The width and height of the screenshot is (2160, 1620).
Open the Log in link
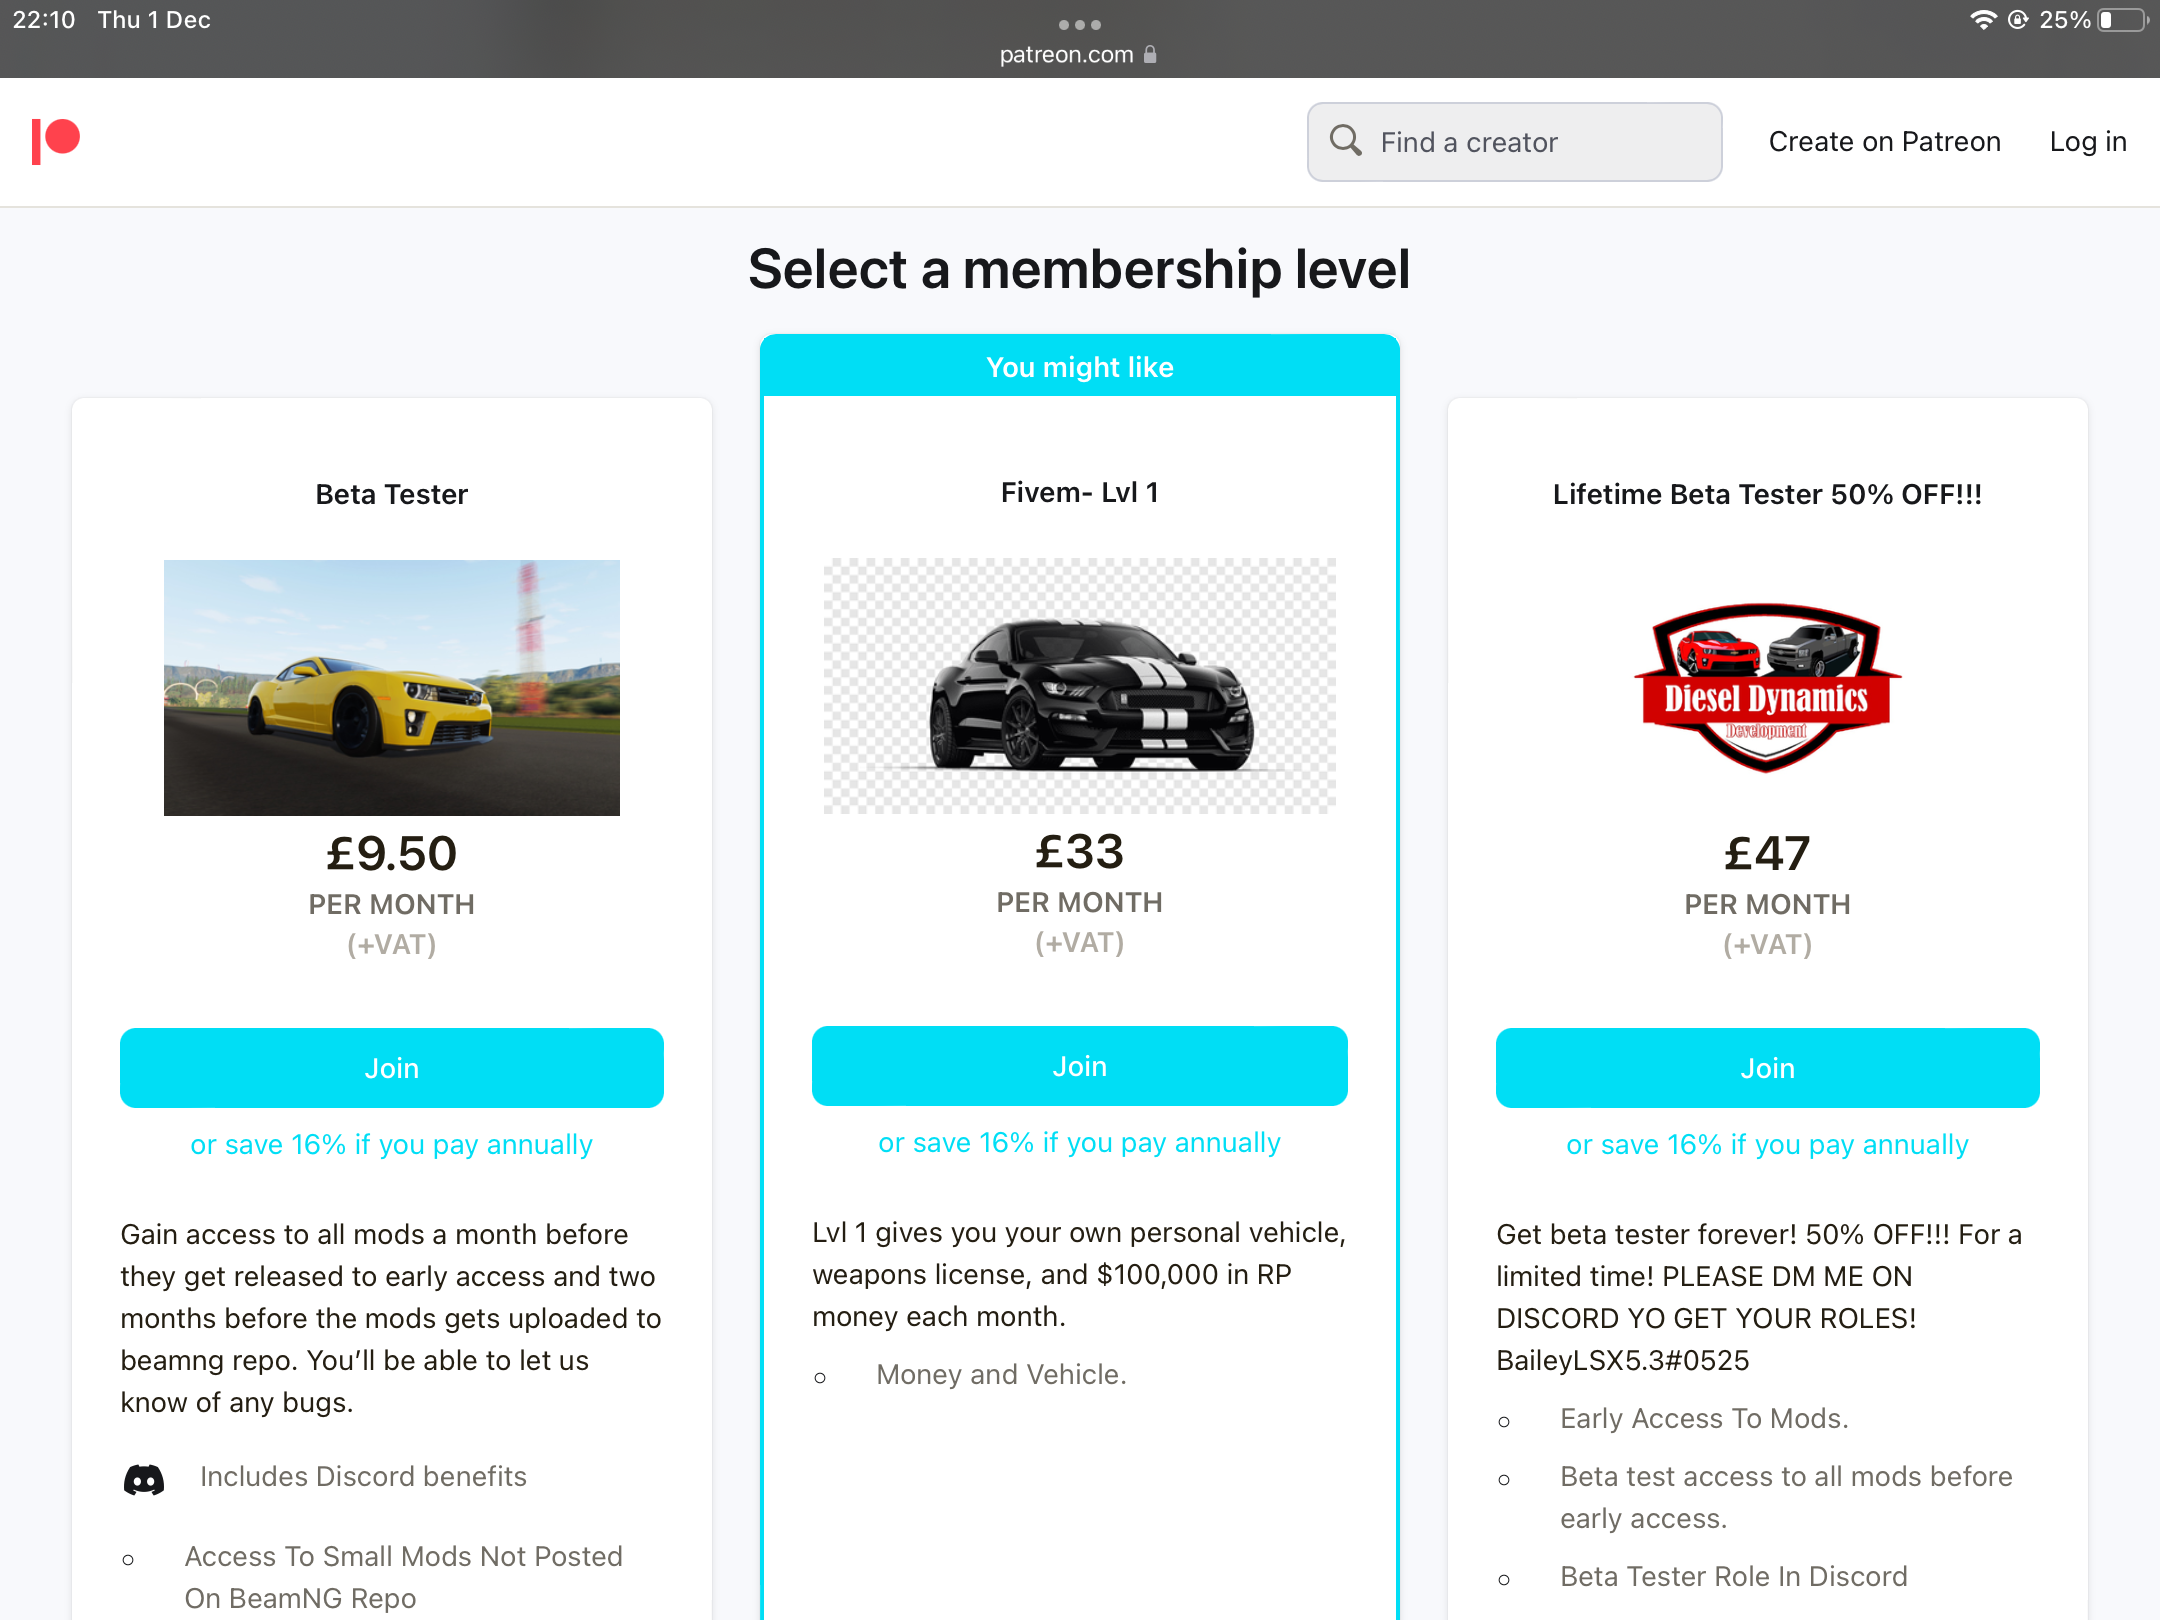tap(2088, 142)
